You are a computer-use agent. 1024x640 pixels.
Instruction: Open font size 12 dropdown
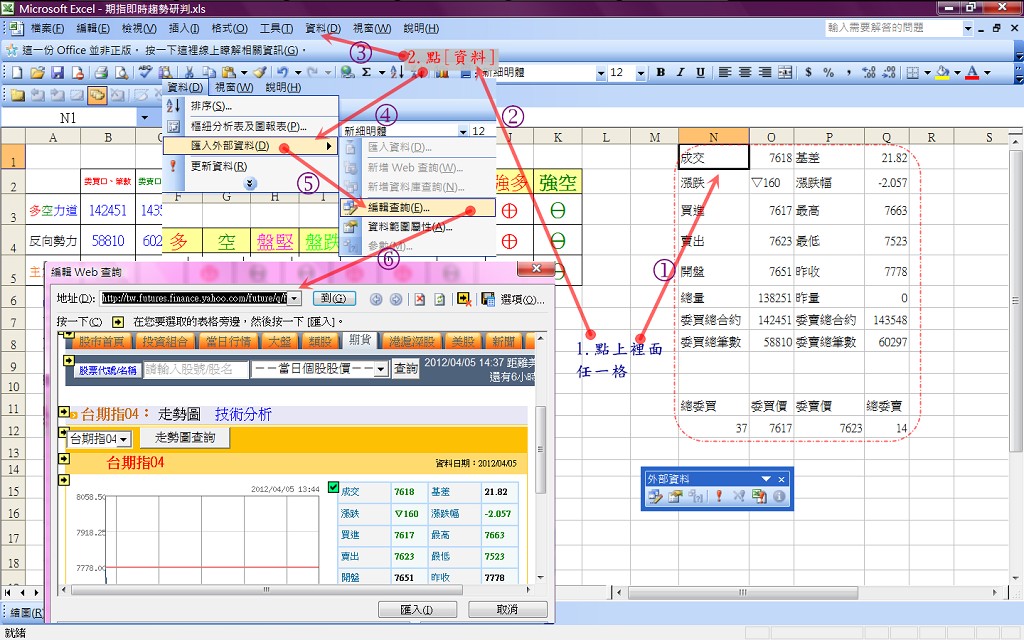[x=641, y=73]
